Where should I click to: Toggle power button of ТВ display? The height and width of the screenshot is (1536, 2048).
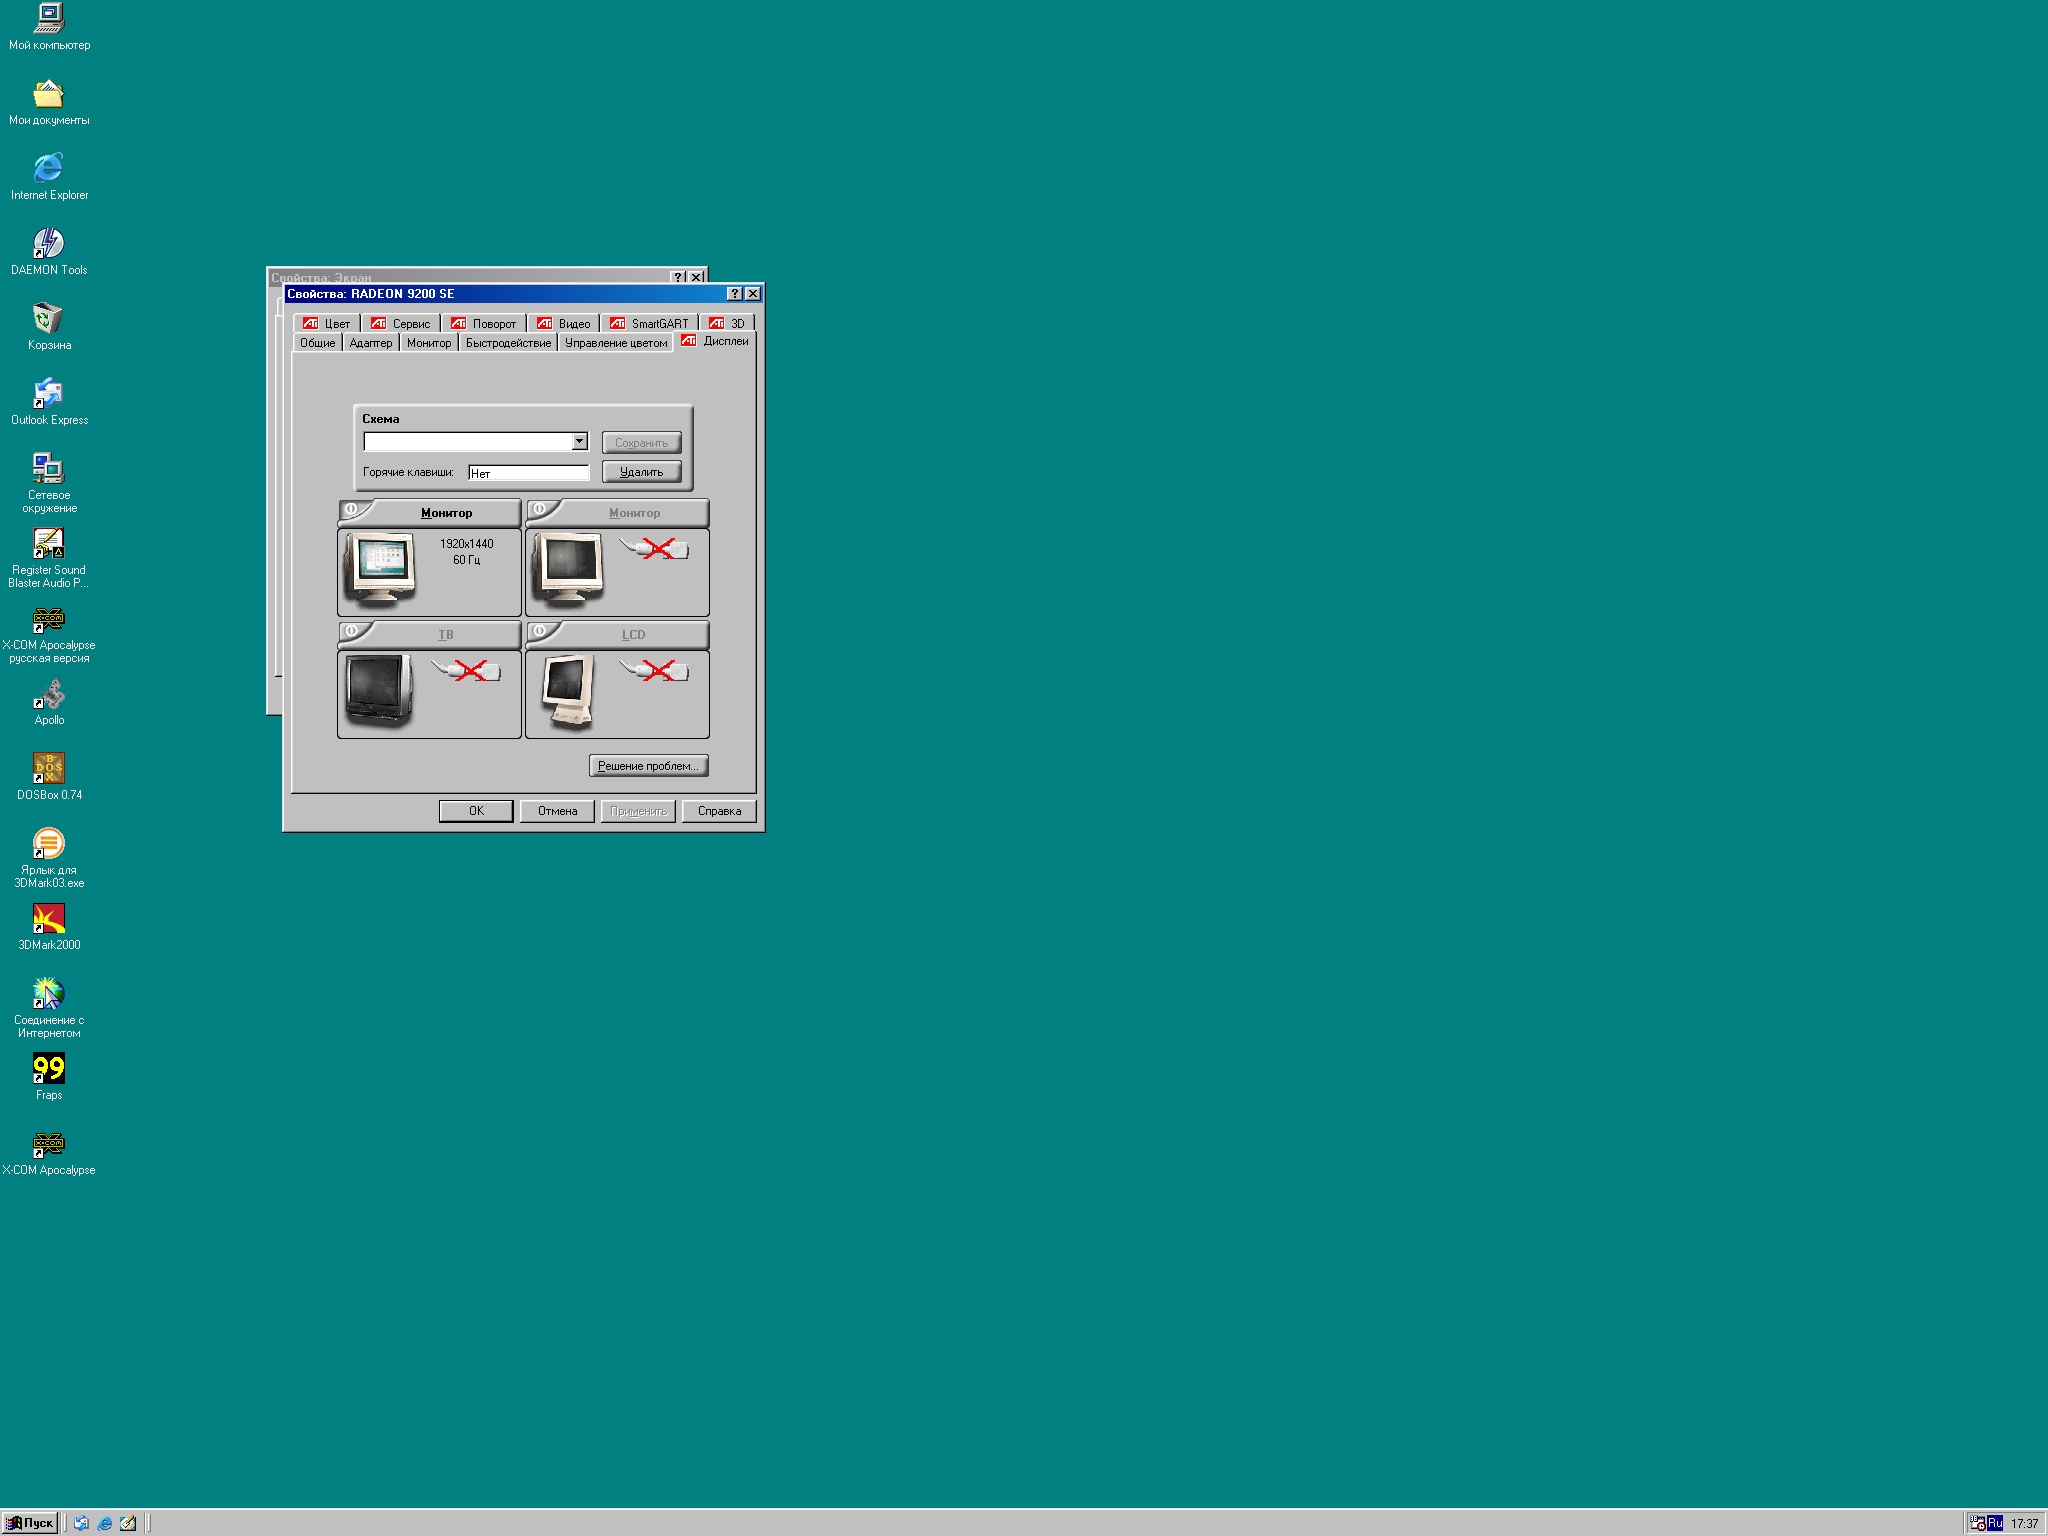(351, 632)
